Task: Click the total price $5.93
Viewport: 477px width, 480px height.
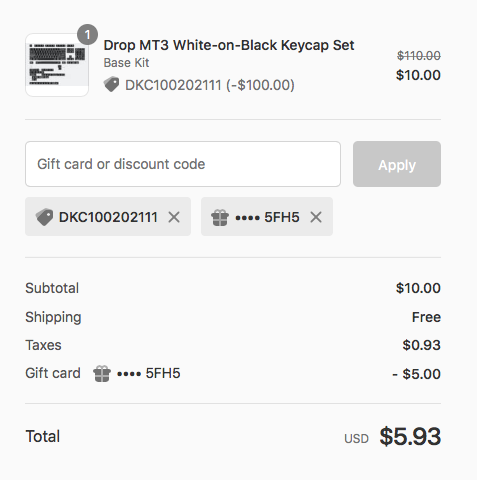Action: [410, 436]
